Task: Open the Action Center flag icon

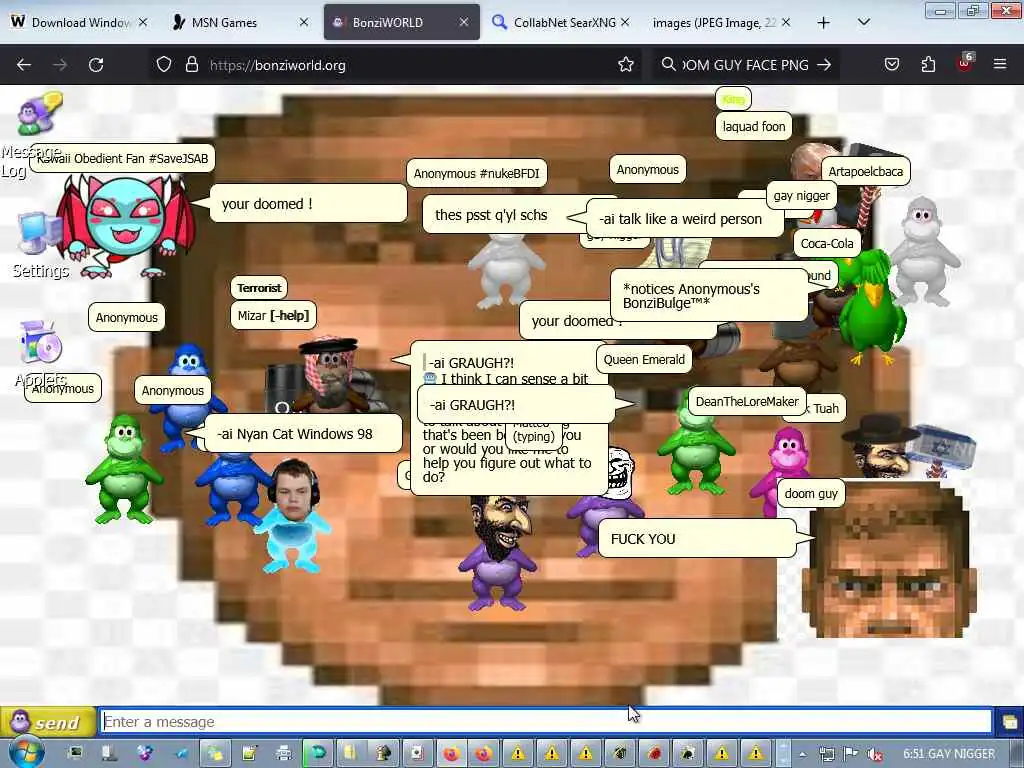Action: 851,754
